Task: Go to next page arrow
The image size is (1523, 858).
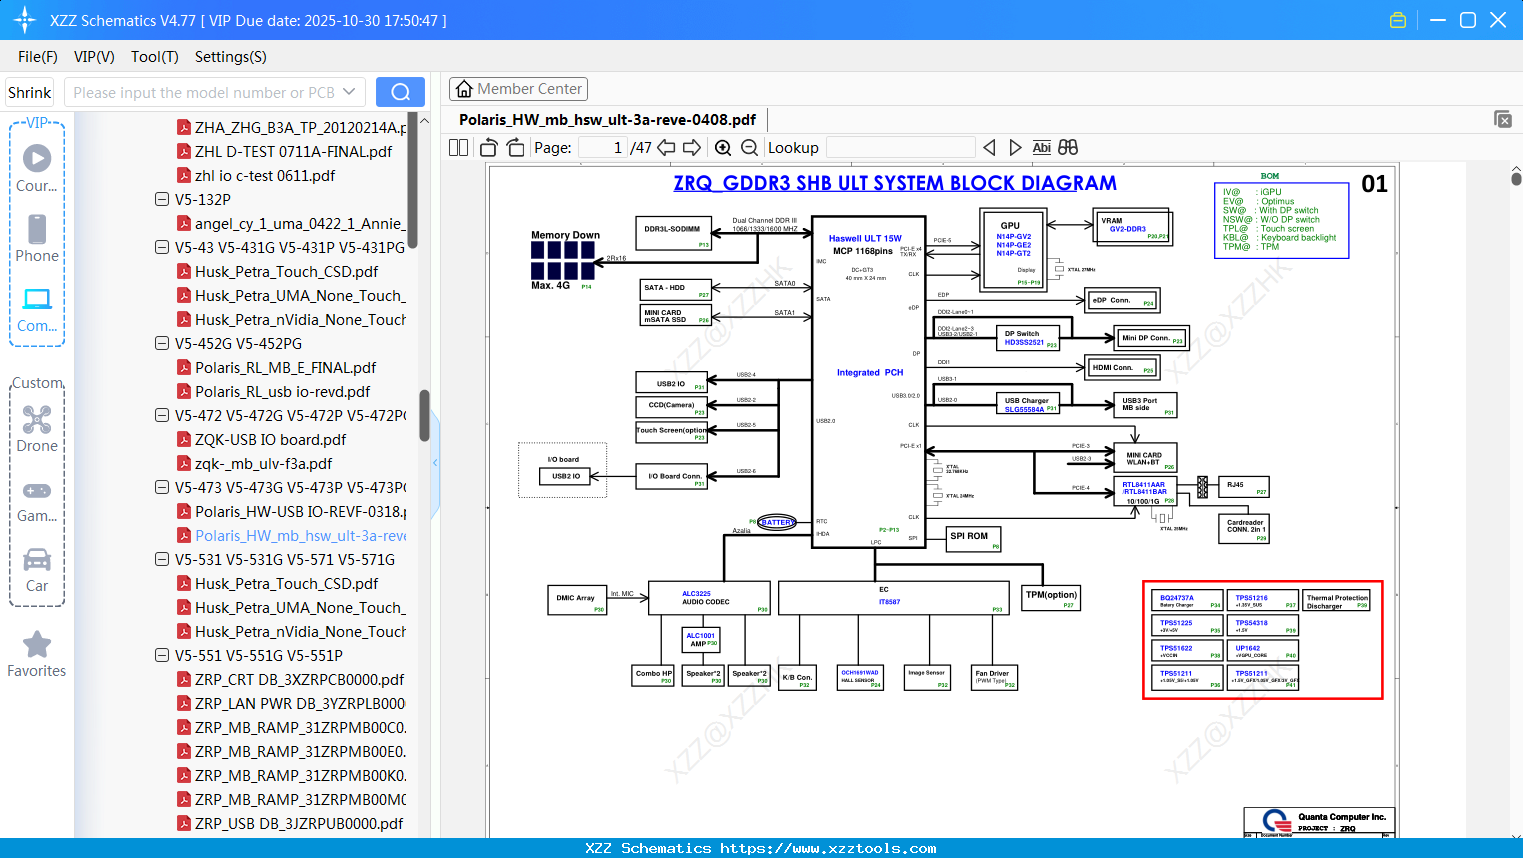Action: 692,148
